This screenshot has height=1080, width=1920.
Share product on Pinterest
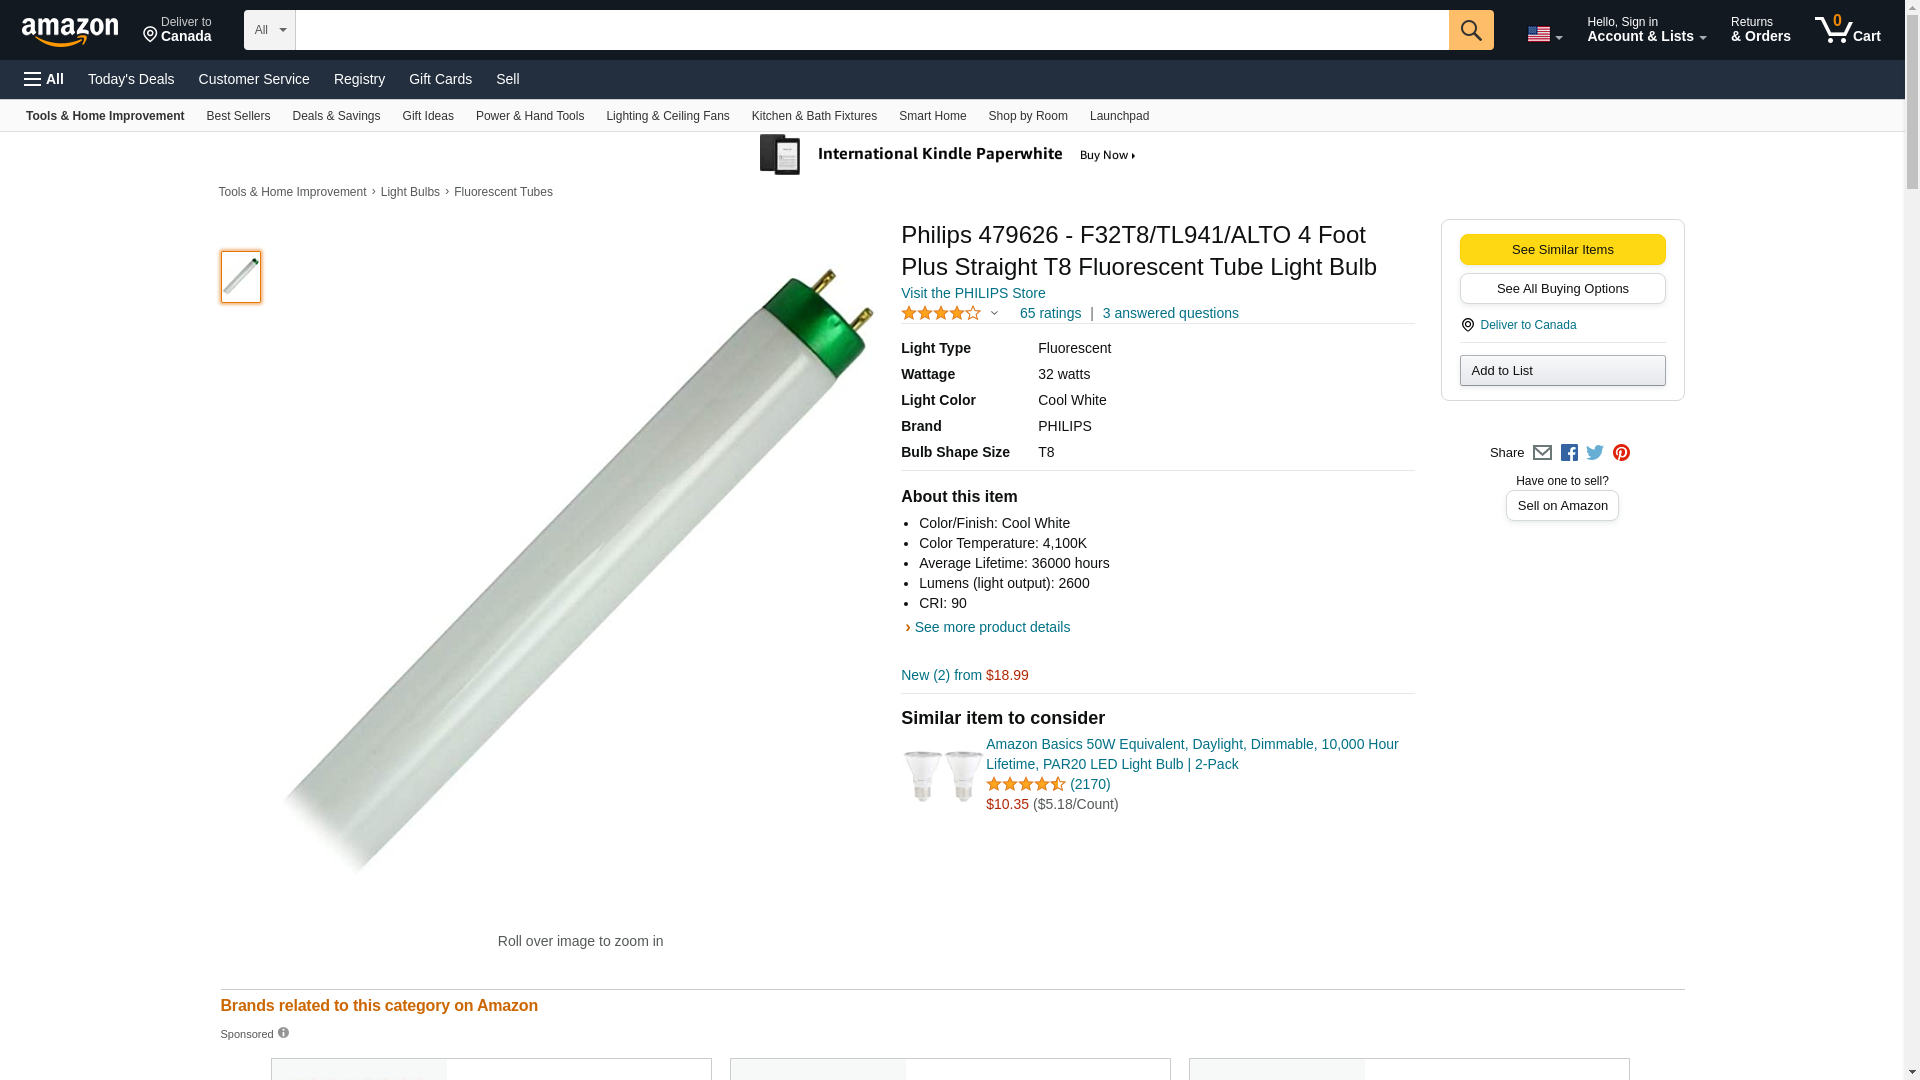[1621, 453]
